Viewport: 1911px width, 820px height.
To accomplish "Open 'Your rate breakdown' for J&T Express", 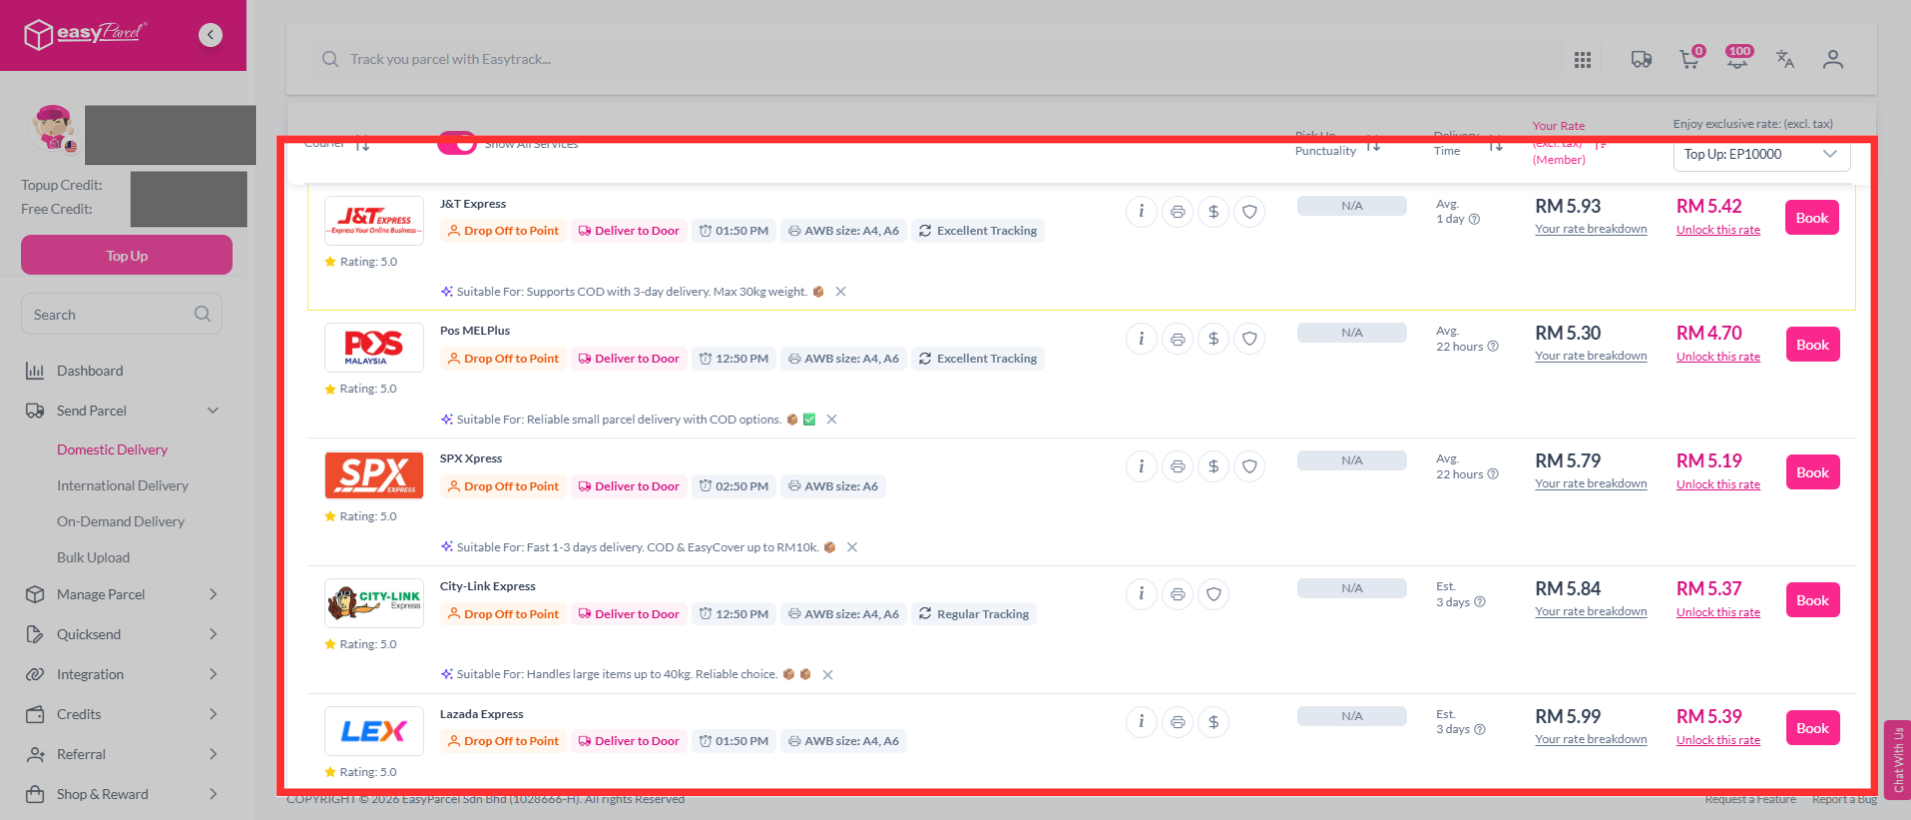I will (1591, 229).
